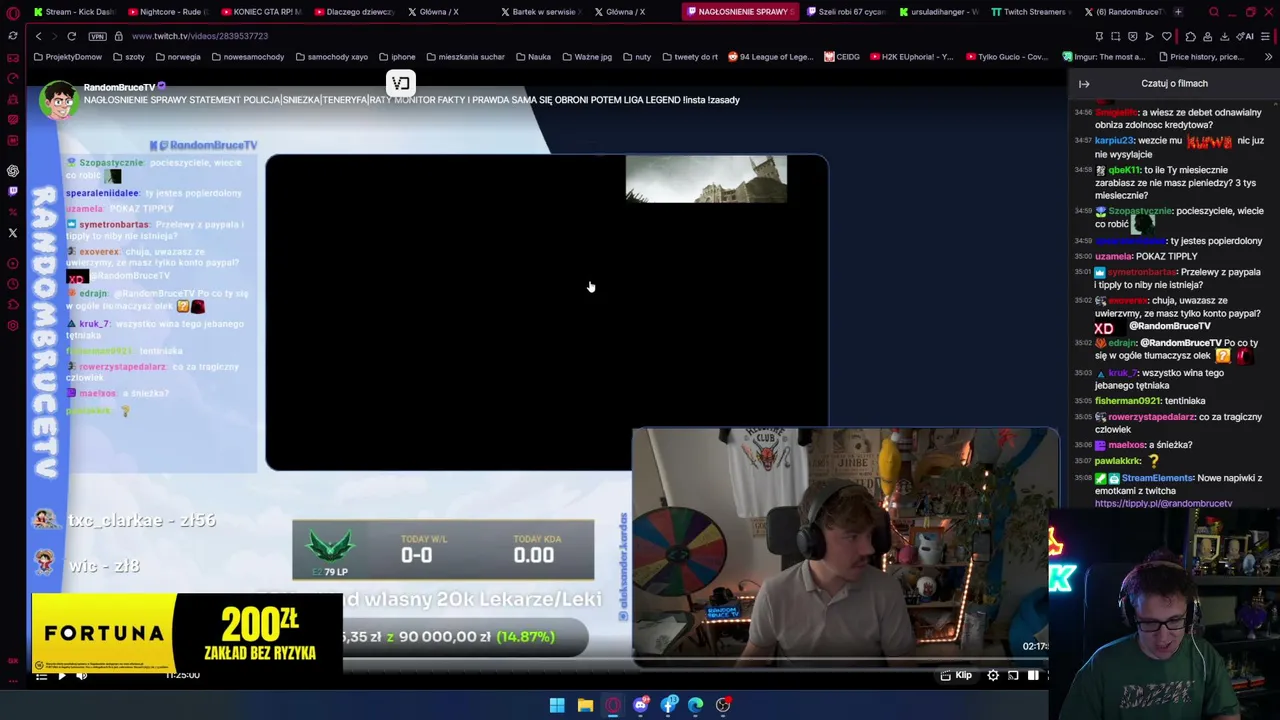Reload the Twitch page
This screenshot has height=720, width=1280.
[72, 36]
